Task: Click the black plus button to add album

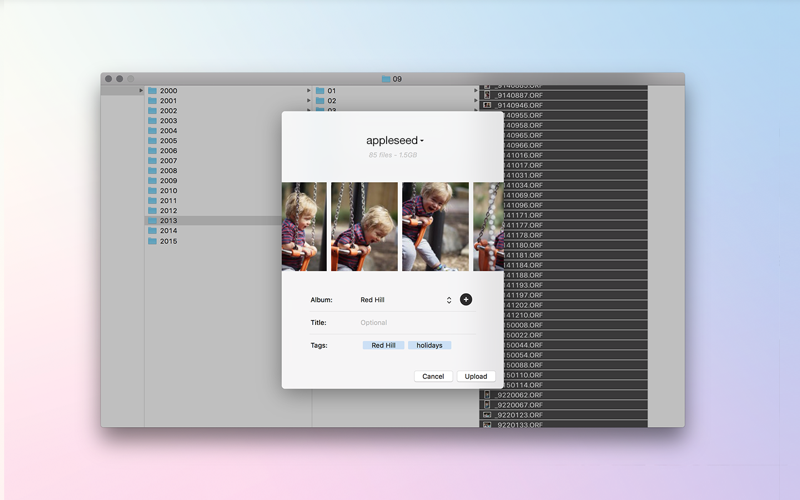Action: [466, 299]
